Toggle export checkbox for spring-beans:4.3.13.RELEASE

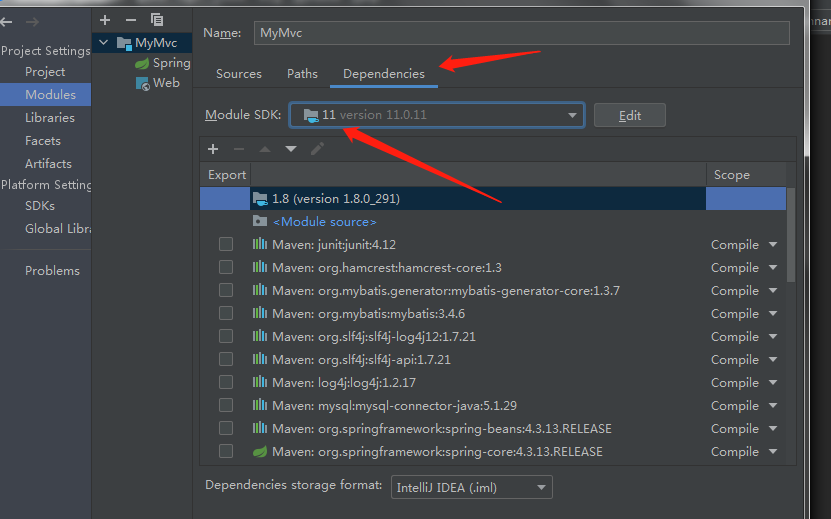coord(226,428)
